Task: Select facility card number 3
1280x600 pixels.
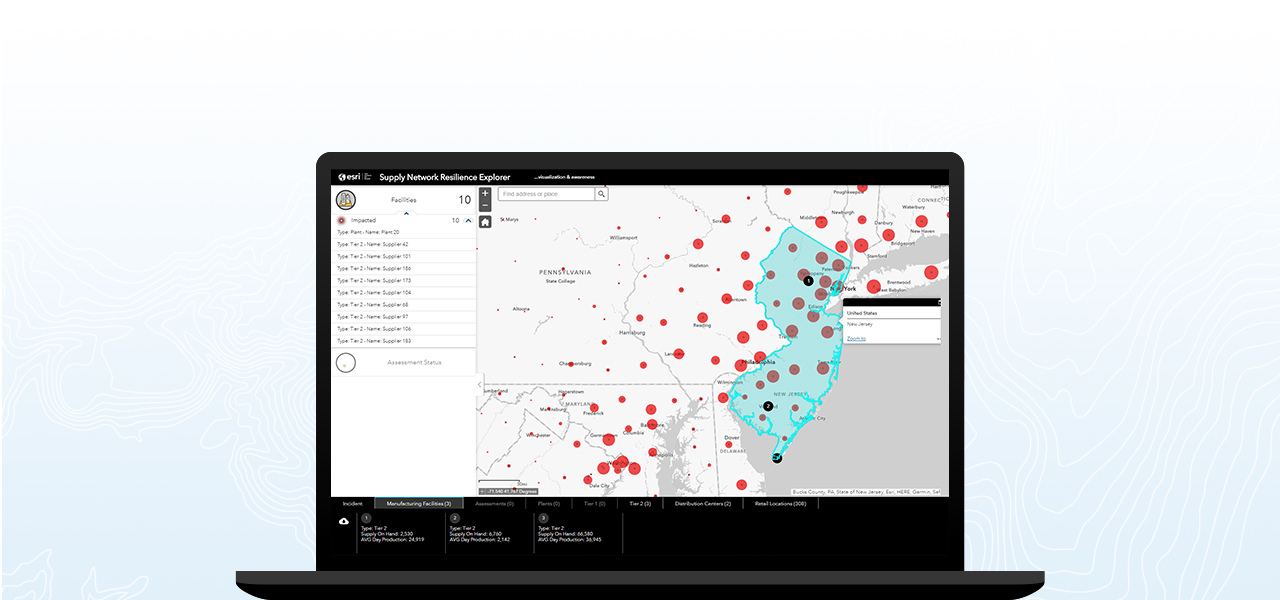Action: (577, 530)
